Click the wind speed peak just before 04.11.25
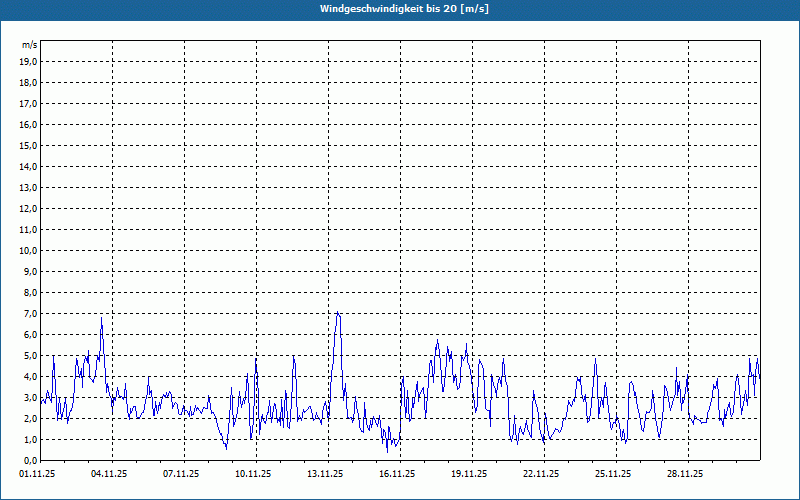800x500 pixels. (x=102, y=319)
